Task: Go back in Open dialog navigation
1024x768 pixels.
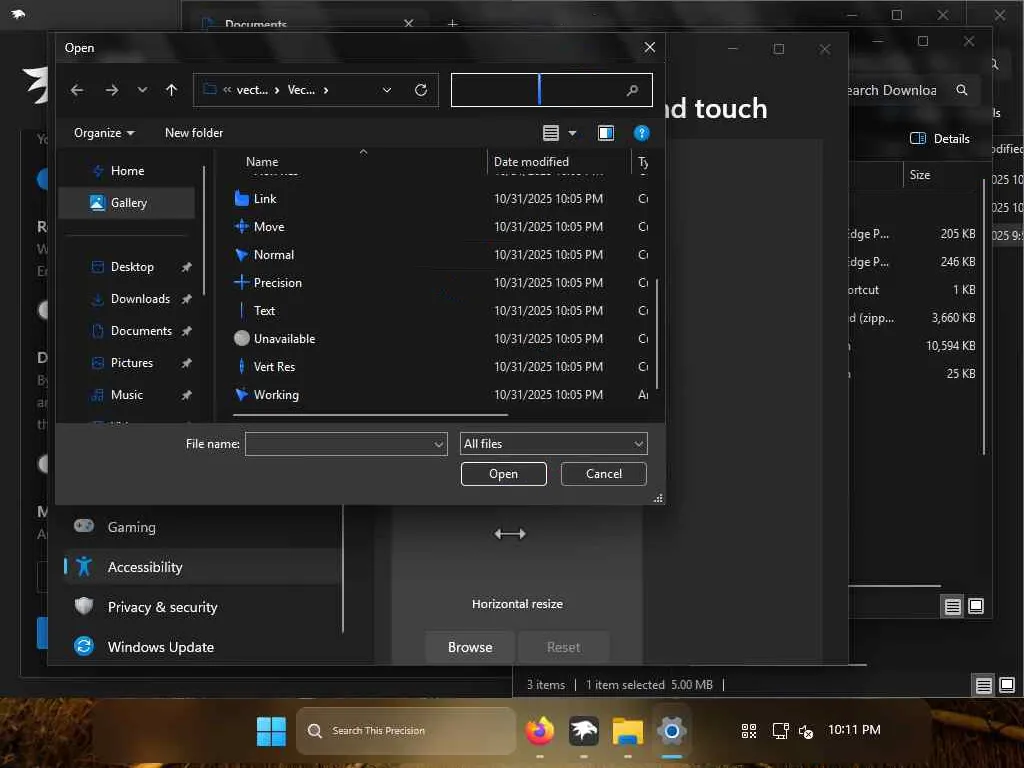Action: pyautogui.click(x=77, y=90)
